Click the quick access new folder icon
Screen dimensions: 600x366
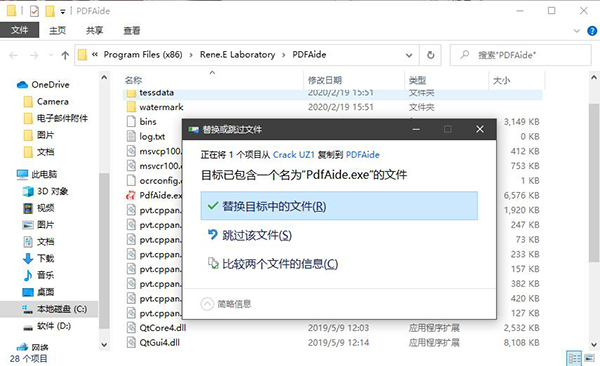tap(50, 11)
